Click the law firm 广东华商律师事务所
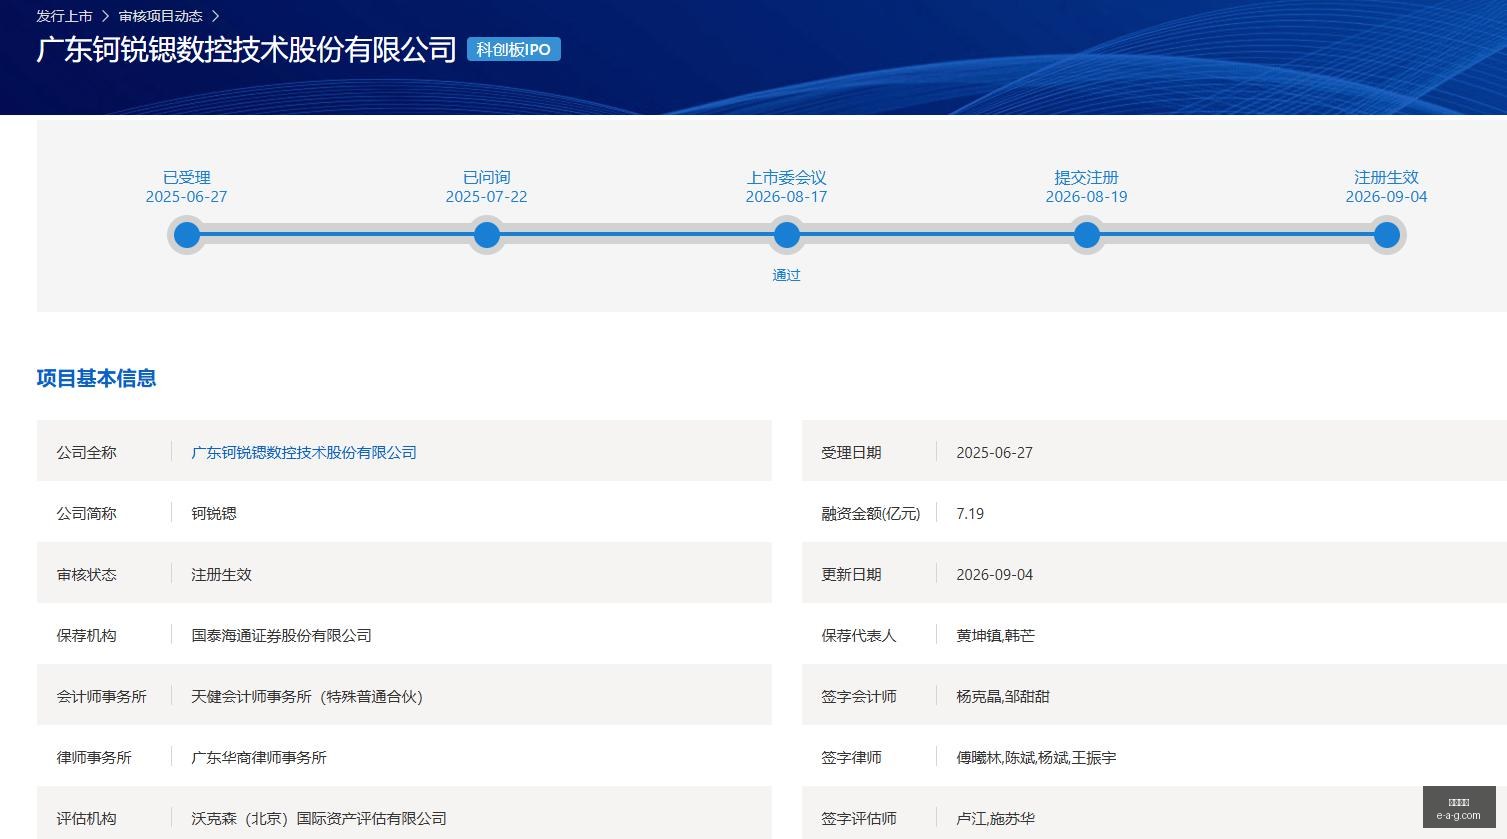The height and width of the screenshot is (839, 1507). 259,757
